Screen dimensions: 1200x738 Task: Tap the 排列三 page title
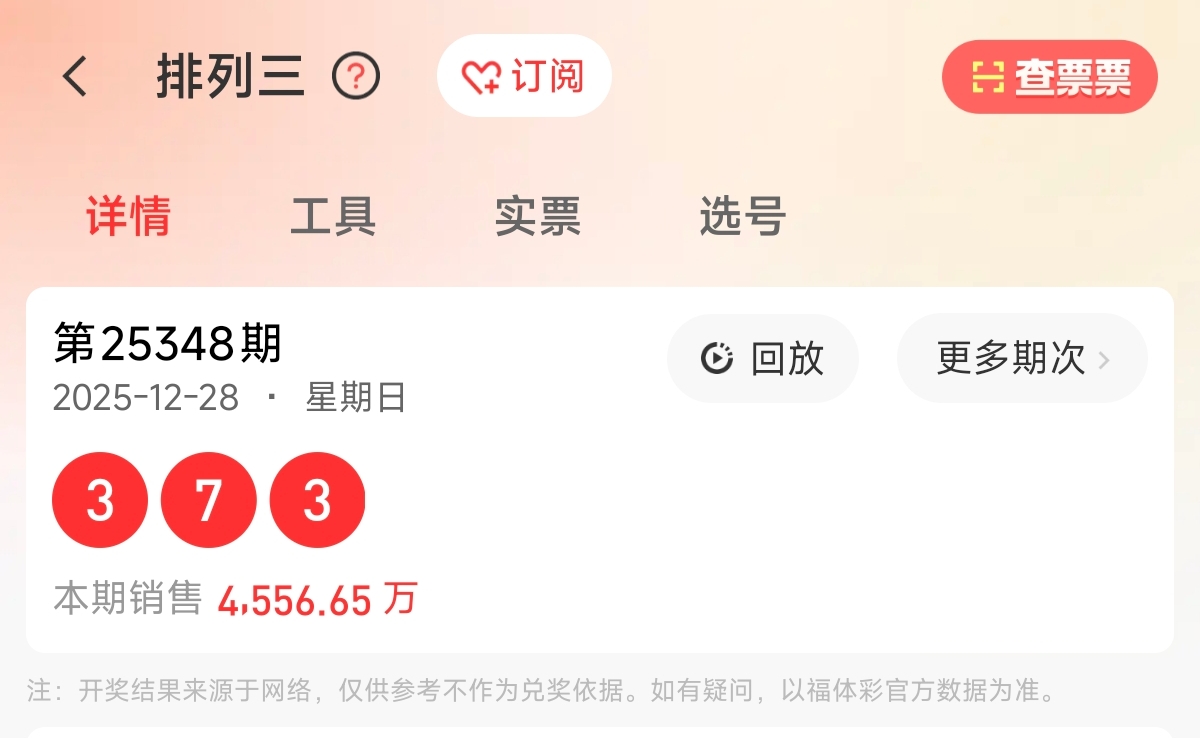pyautogui.click(x=231, y=77)
